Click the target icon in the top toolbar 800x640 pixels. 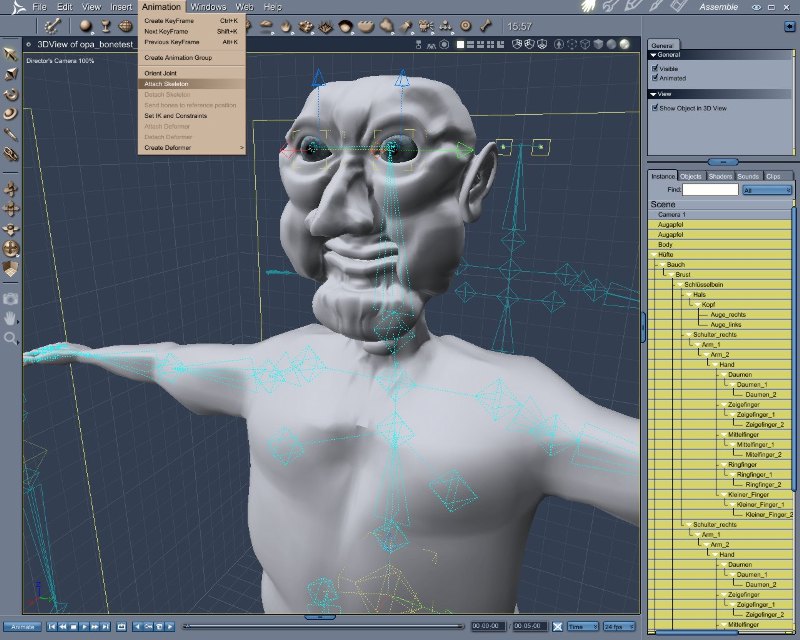tap(465, 25)
